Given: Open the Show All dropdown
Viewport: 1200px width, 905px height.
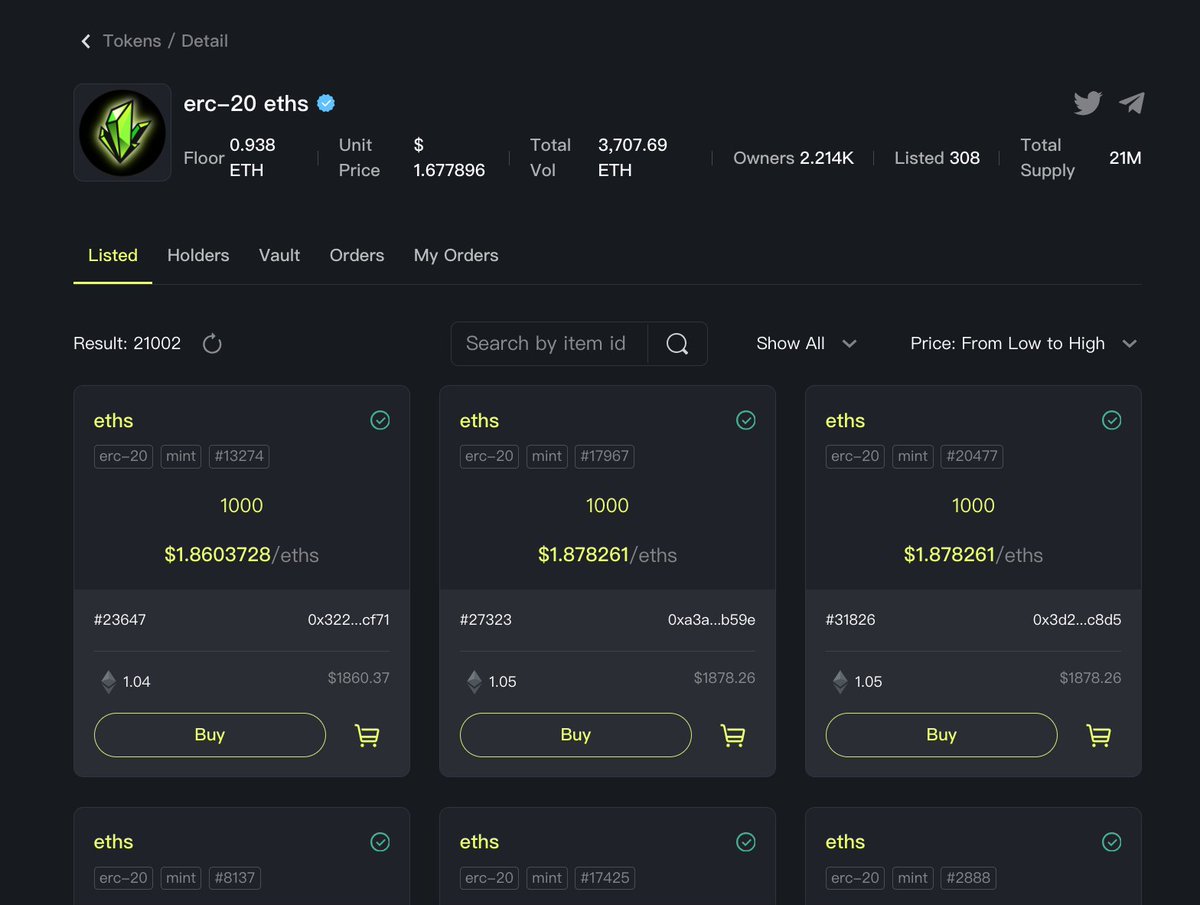Looking at the screenshot, I should (806, 344).
